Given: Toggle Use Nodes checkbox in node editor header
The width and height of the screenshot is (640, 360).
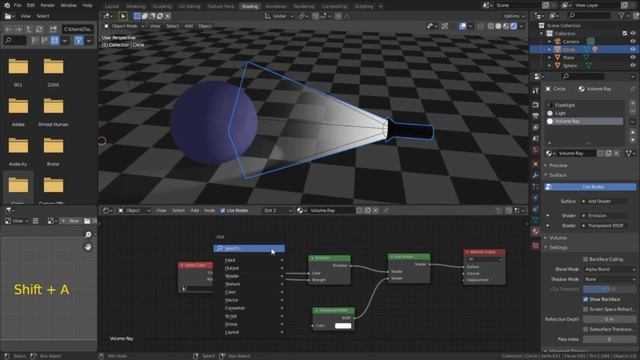Looking at the screenshot, I should click(x=223, y=210).
